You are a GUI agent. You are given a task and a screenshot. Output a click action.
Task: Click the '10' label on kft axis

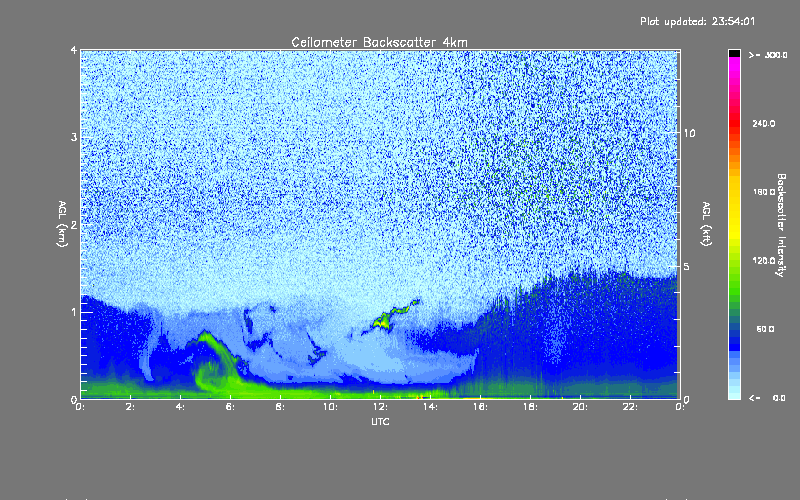click(x=689, y=133)
